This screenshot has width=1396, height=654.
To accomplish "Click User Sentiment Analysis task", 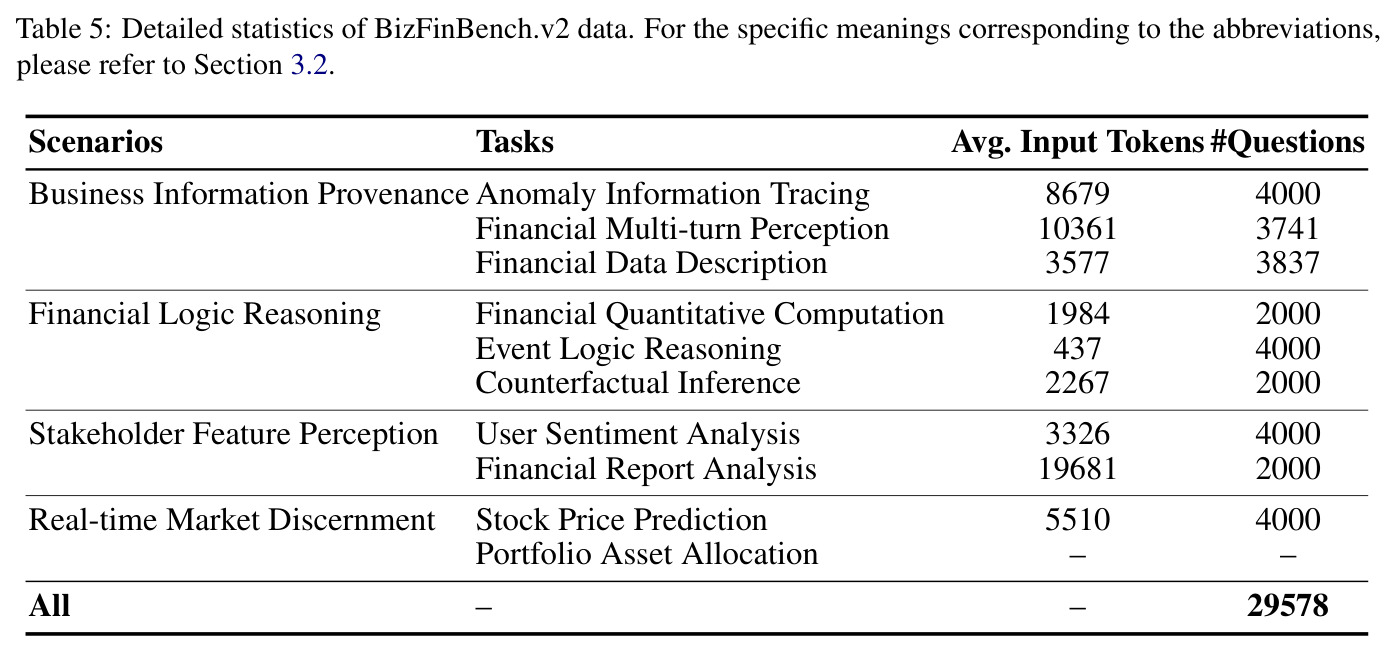I will (638, 434).
